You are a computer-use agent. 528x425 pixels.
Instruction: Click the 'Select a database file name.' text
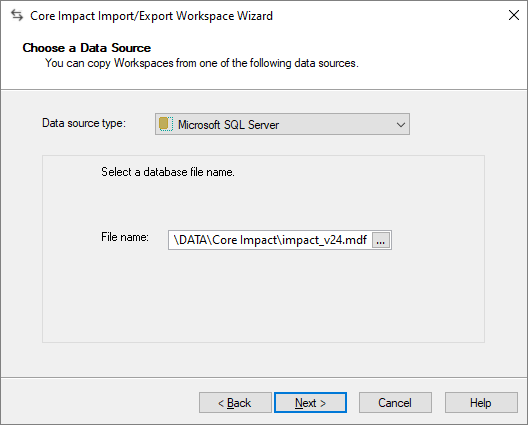click(x=168, y=172)
